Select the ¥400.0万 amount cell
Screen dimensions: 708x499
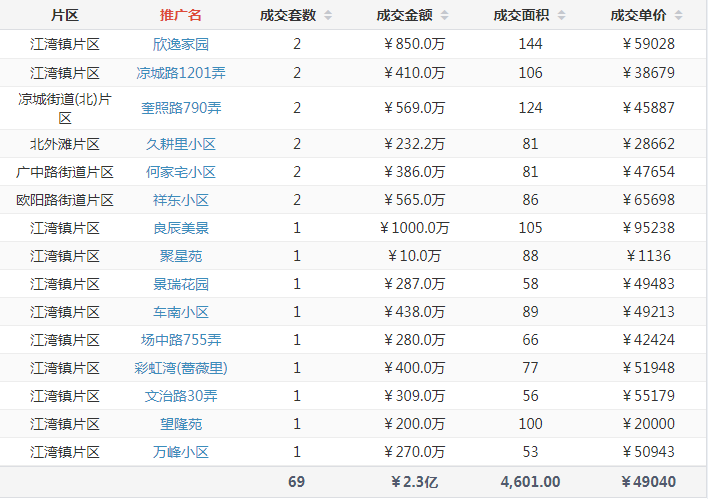pyautogui.click(x=414, y=368)
